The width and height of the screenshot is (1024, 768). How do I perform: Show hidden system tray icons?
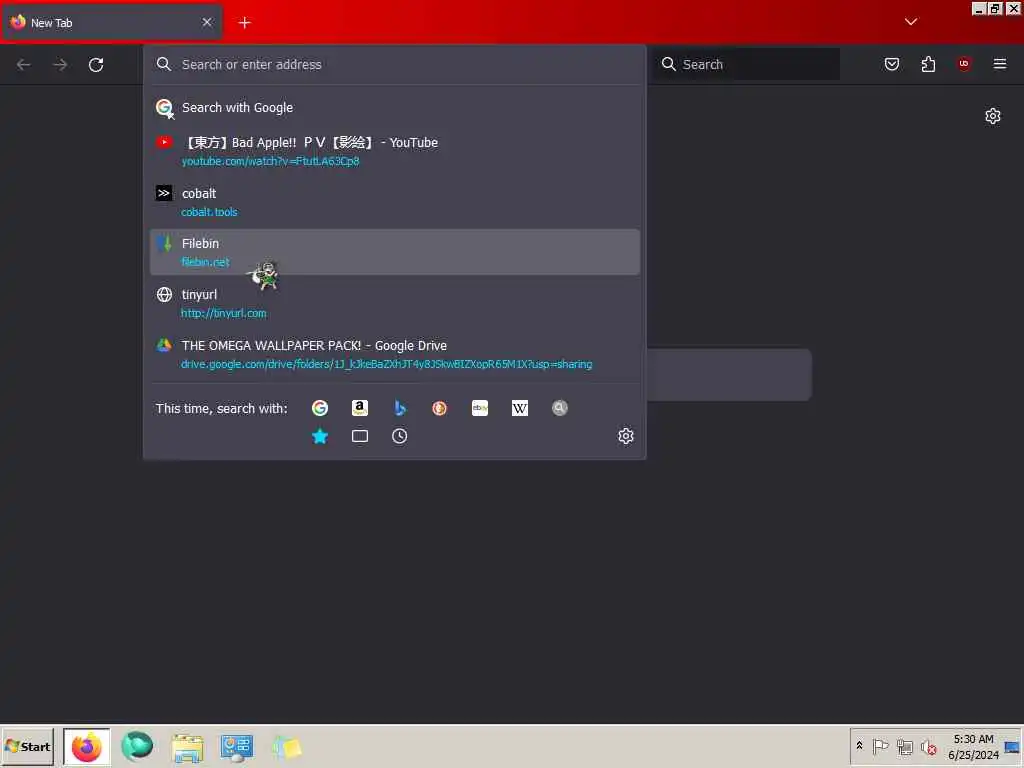859,745
